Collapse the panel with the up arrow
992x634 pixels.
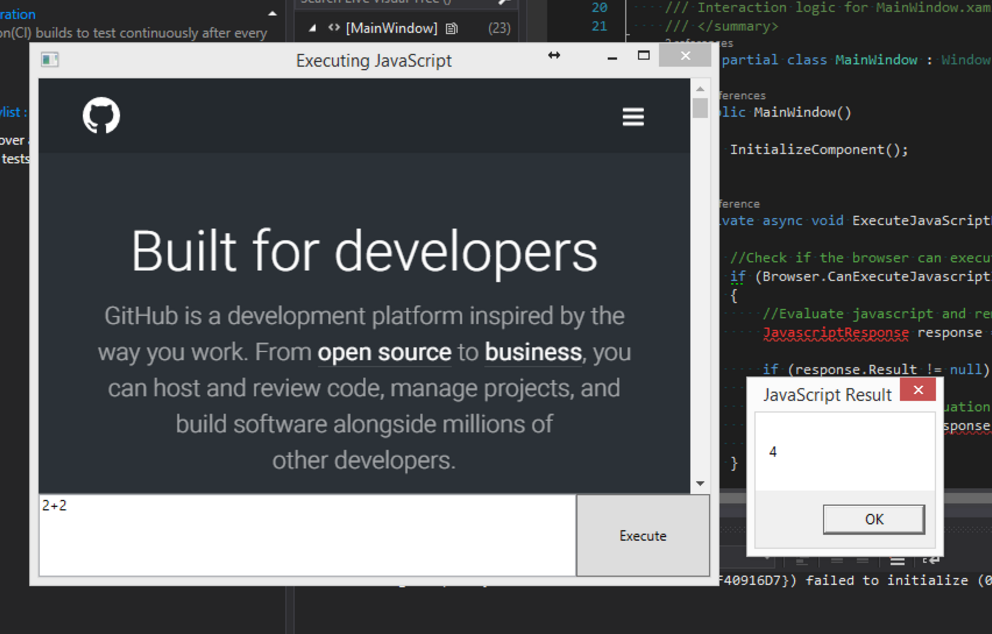(x=272, y=13)
